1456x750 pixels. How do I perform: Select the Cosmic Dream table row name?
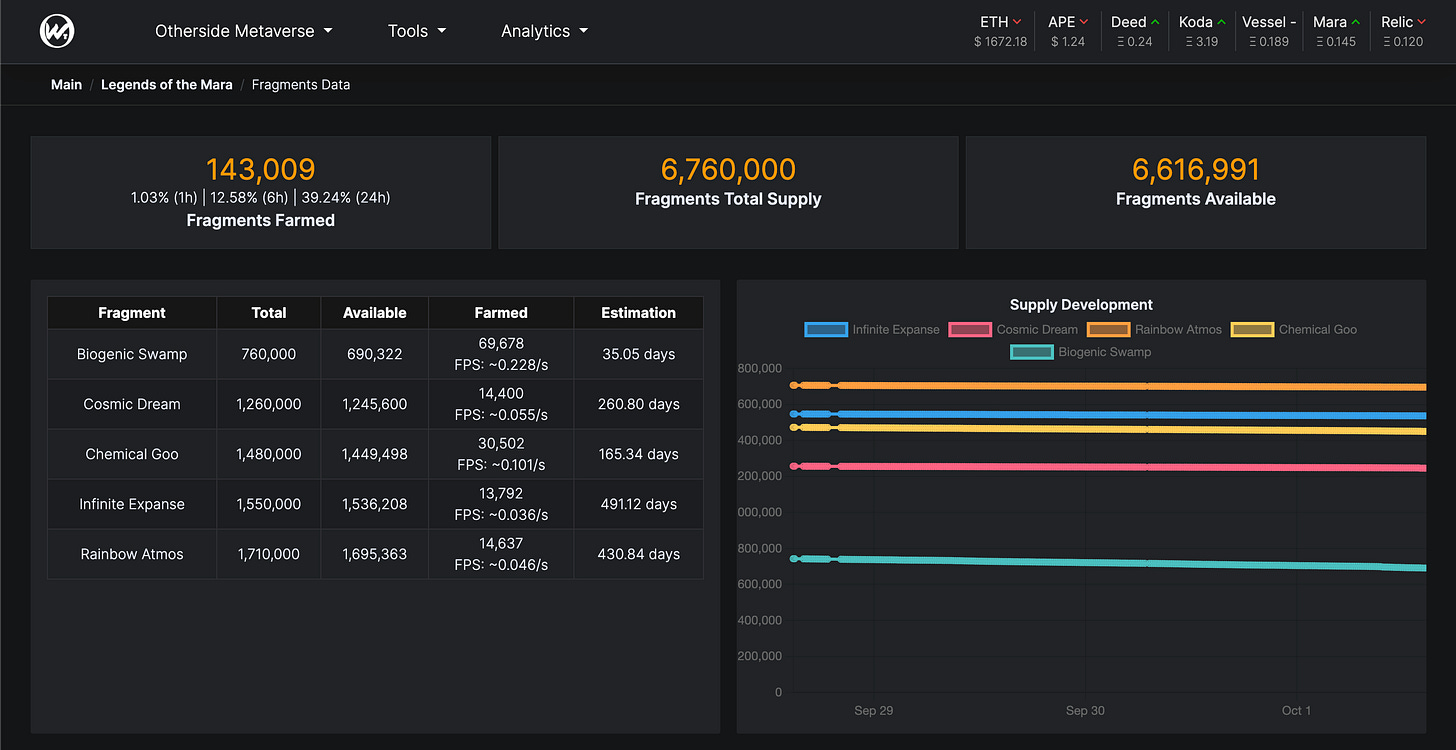click(132, 404)
